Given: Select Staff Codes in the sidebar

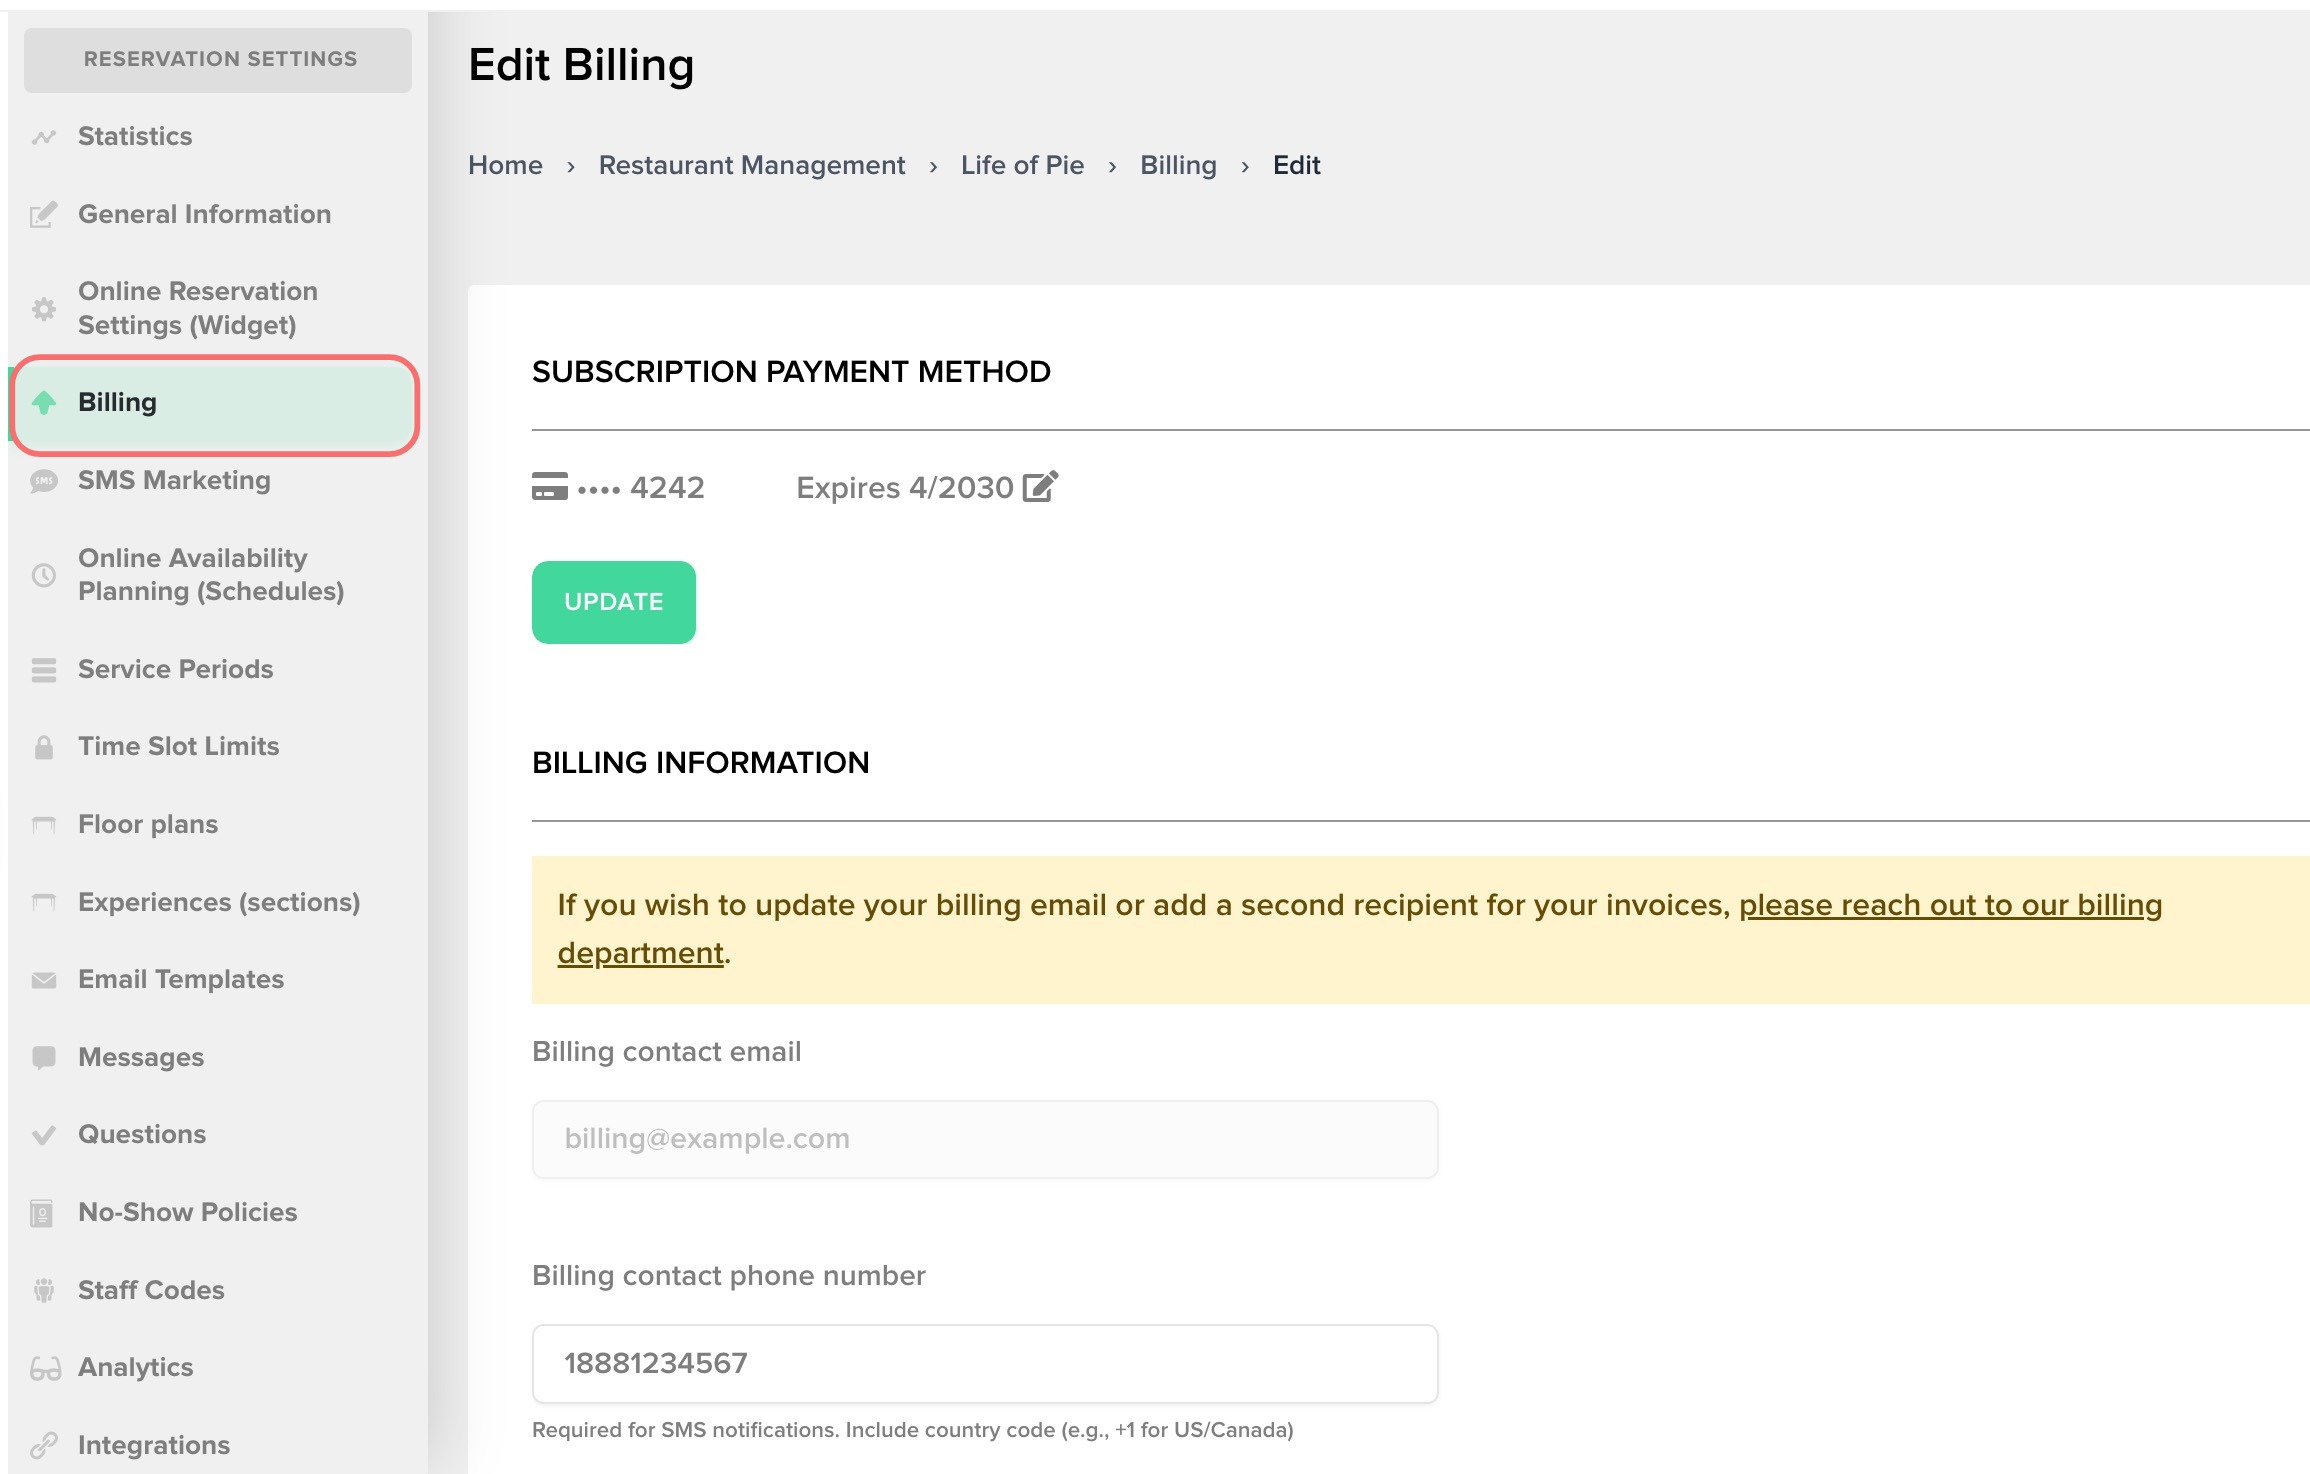Looking at the screenshot, I should coord(151,1290).
